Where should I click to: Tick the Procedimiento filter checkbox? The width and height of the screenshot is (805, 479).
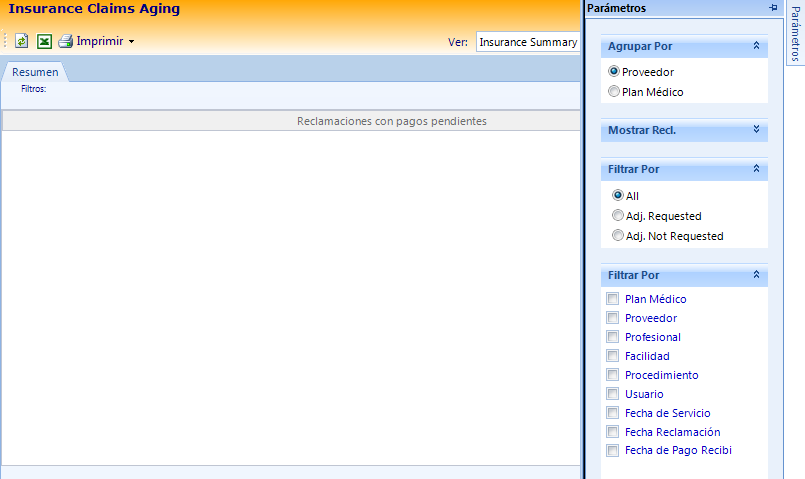tap(613, 375)
